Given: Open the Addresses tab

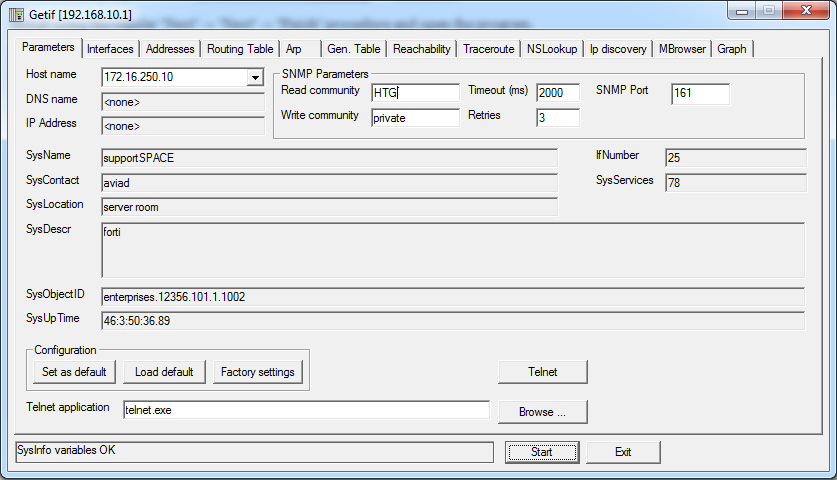Looking at the screenshot, I should [x=170, y=49].
